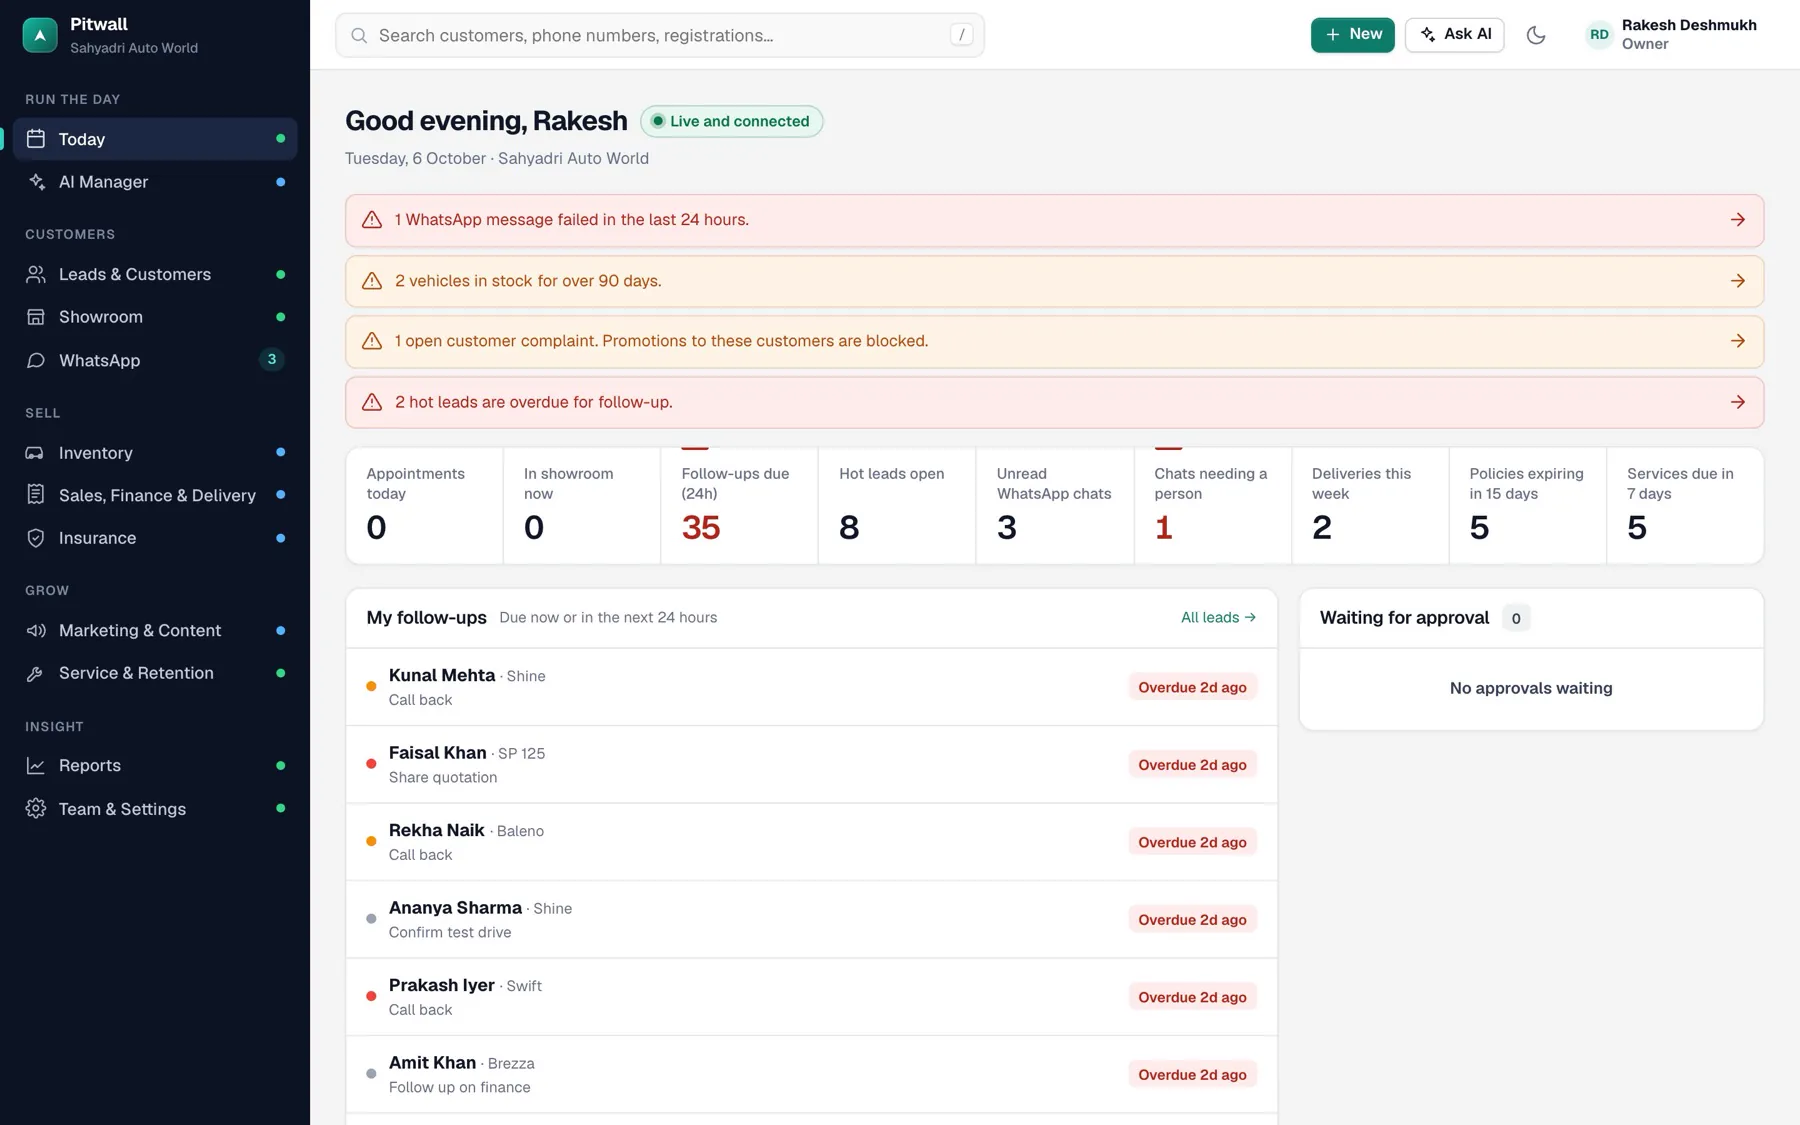Open Rakesh Deshmukh profile menu
This screenshot has width=1800, height=1125.
(1672, 35)
